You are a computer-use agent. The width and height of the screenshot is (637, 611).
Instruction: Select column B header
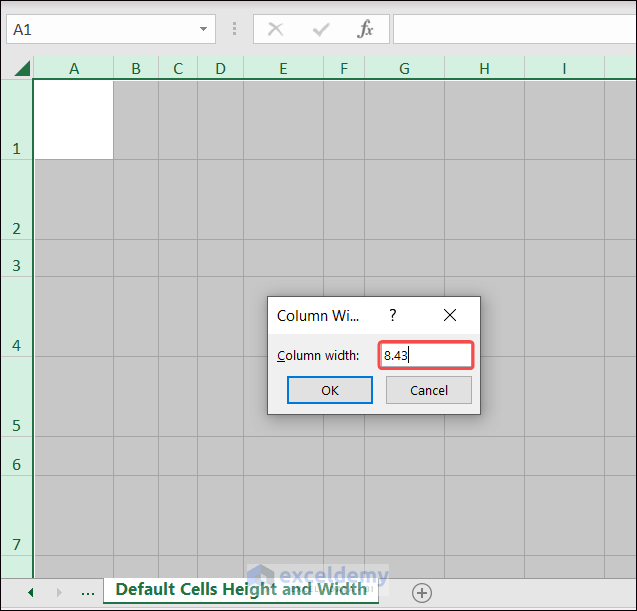point(136,68)
